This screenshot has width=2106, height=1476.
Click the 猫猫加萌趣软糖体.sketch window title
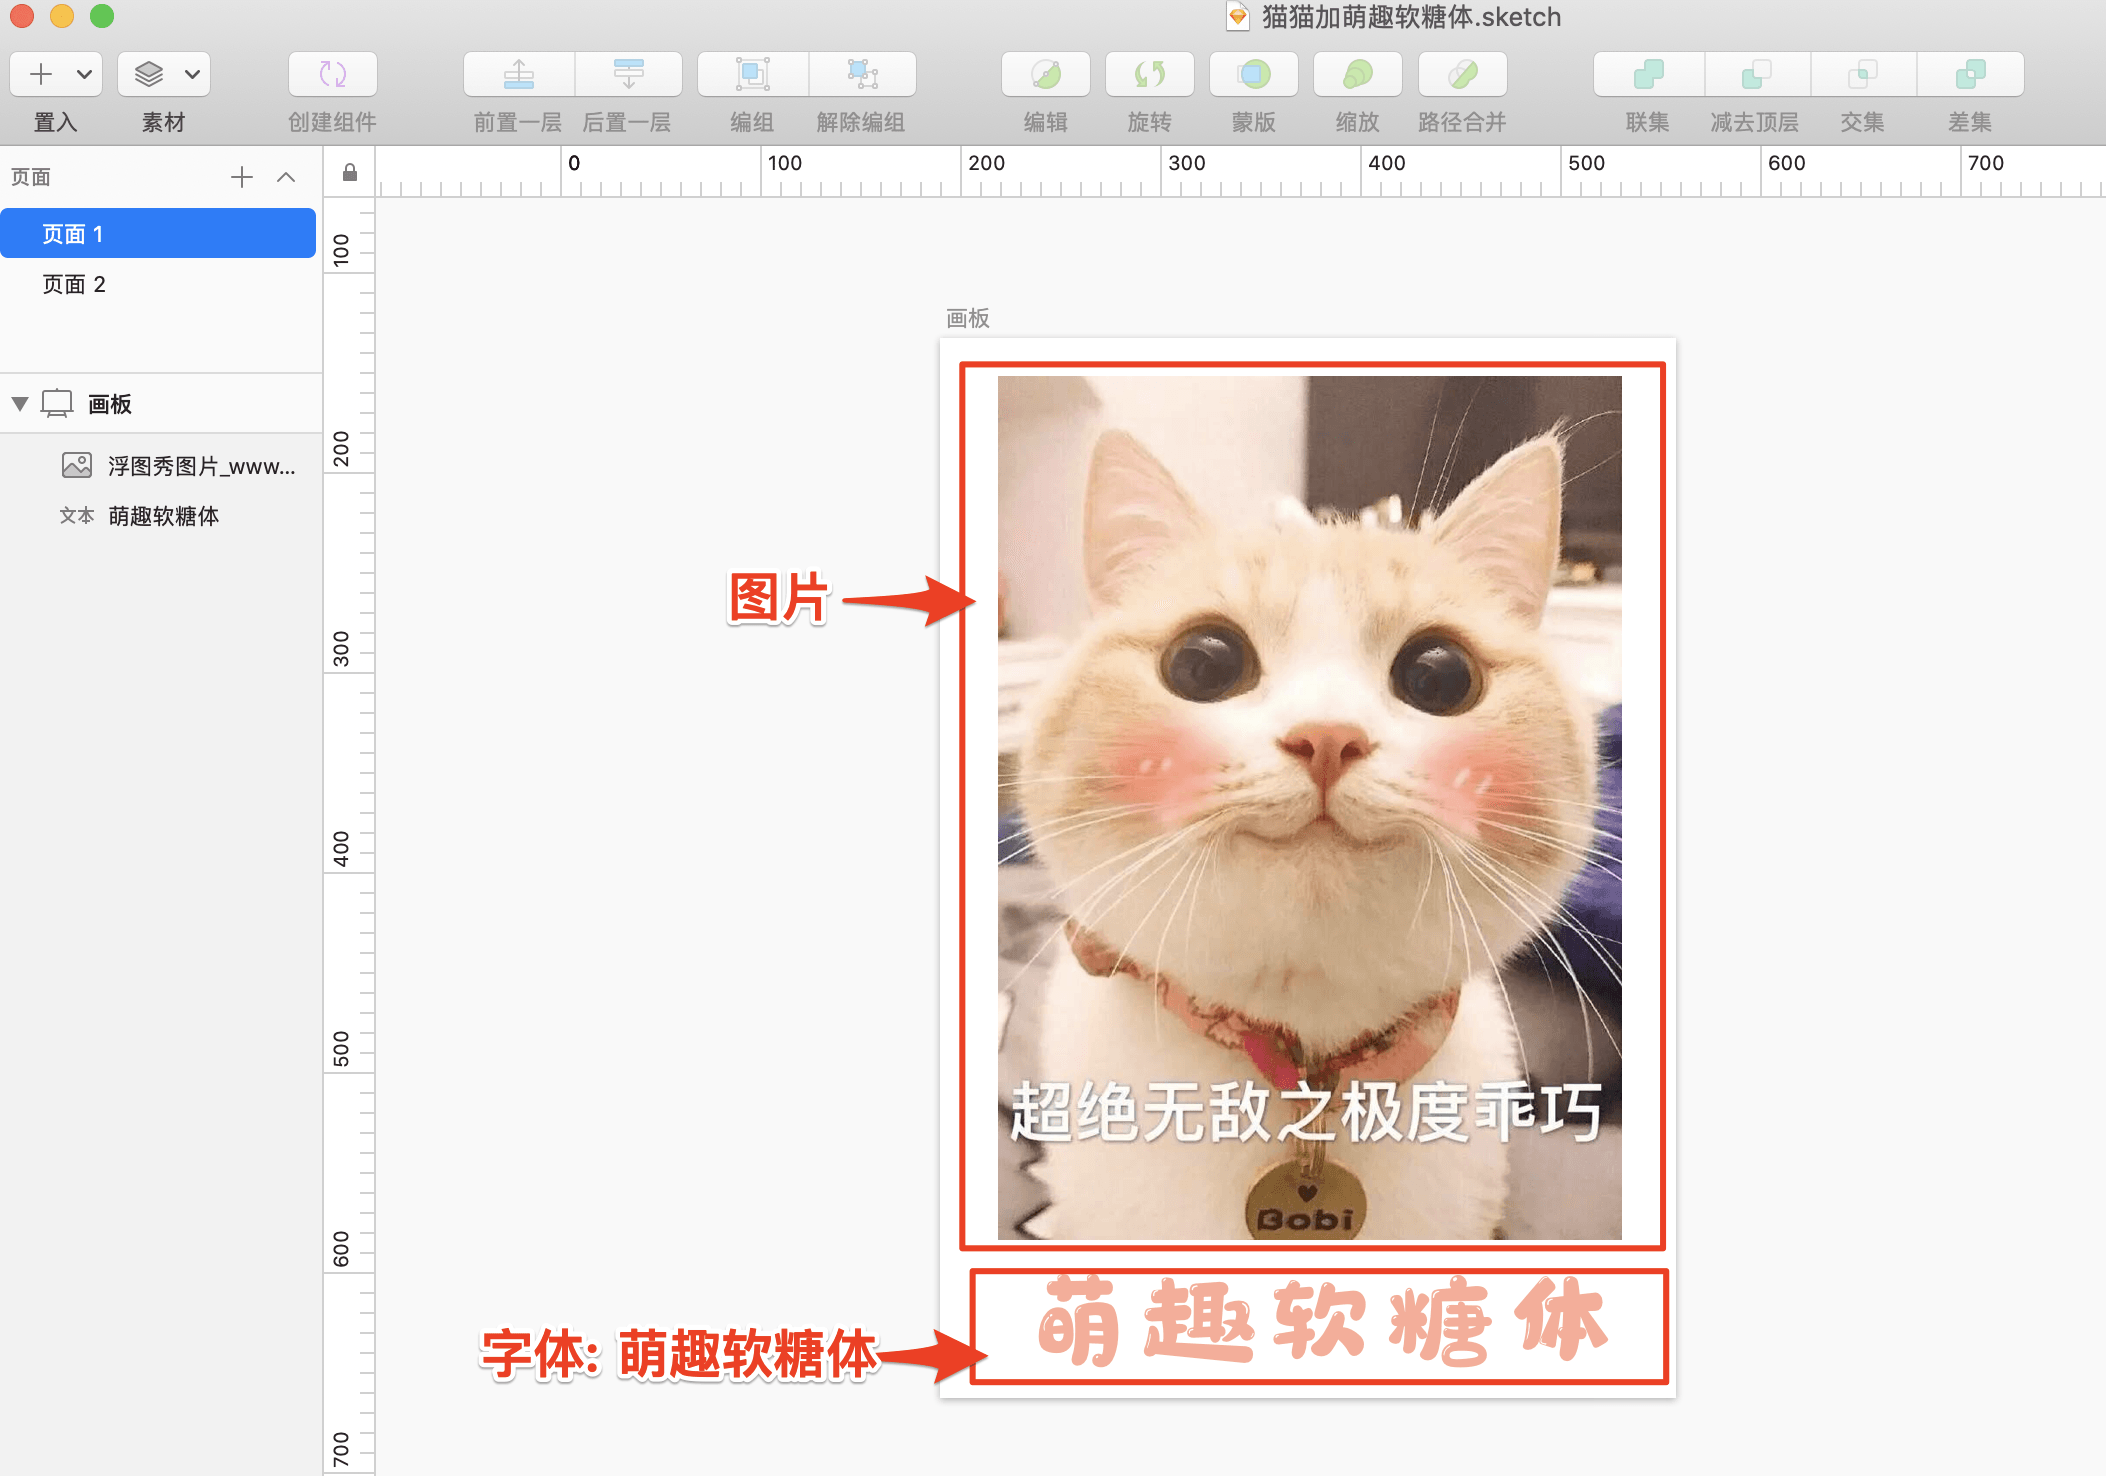click(x=1411, y=17)
